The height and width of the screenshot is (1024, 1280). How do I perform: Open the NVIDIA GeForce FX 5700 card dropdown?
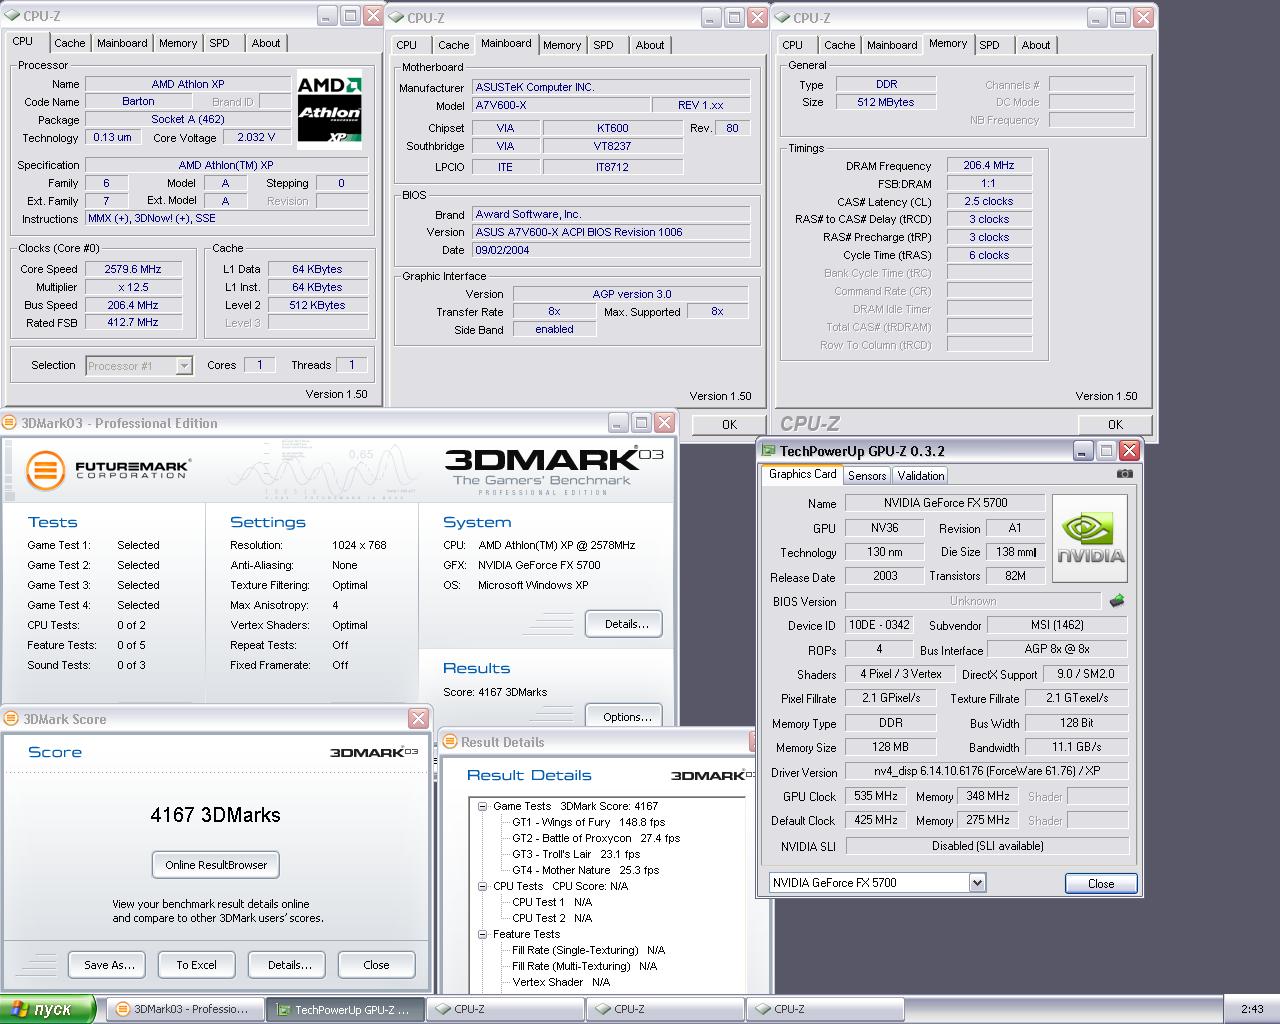point(977,882)
